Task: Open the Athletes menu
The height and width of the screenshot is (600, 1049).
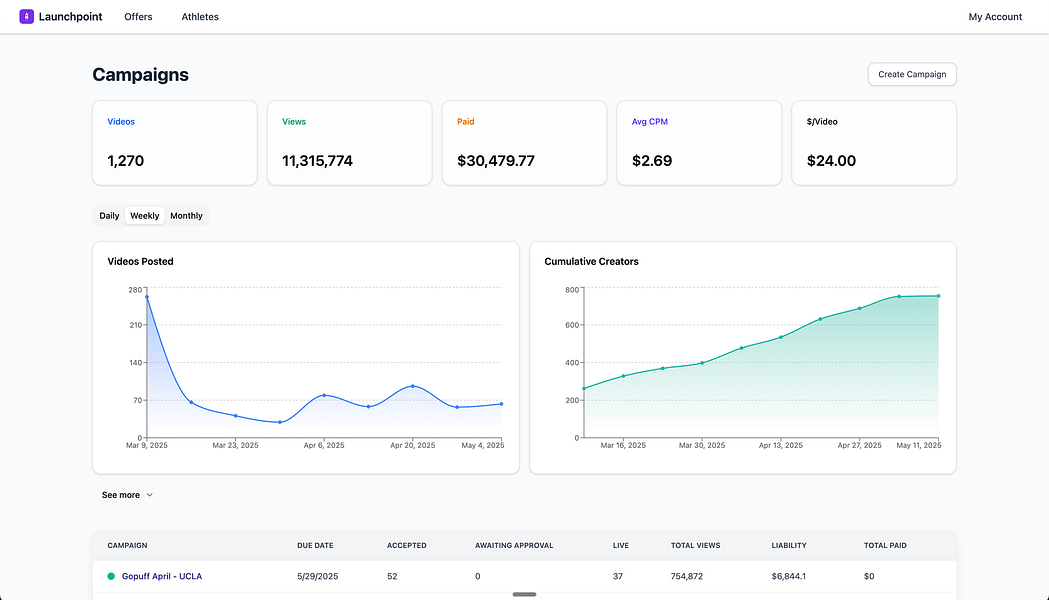Action: pyautogui.click(x=199, y=16)
